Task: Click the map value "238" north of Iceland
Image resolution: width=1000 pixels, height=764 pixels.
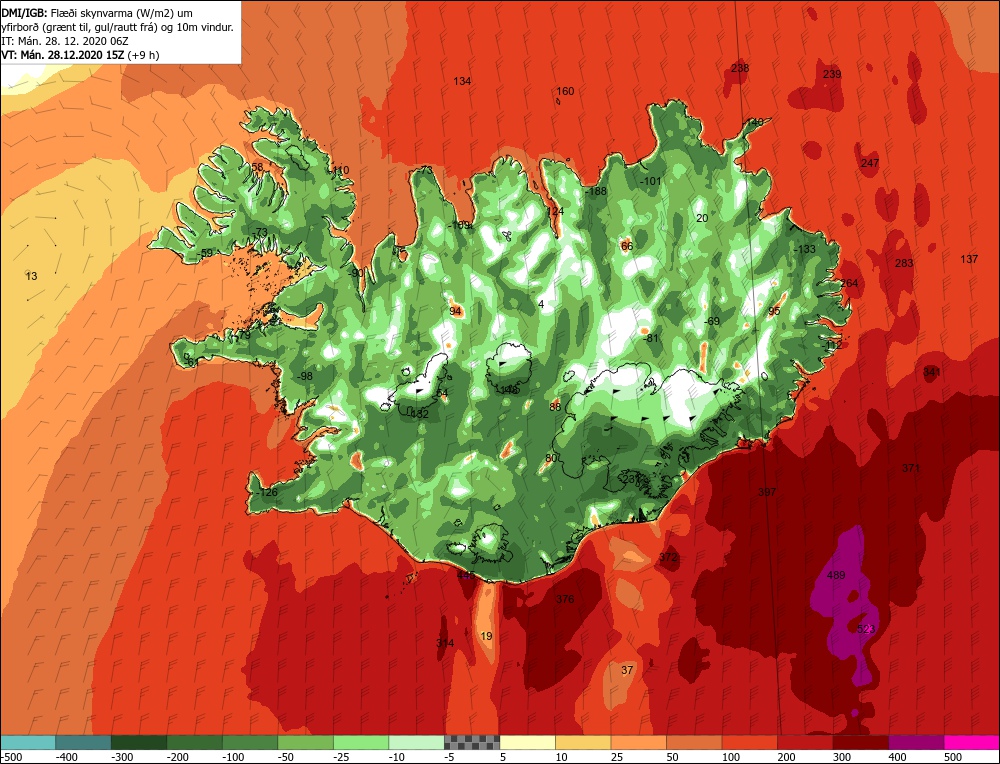Action: (740, 68)
